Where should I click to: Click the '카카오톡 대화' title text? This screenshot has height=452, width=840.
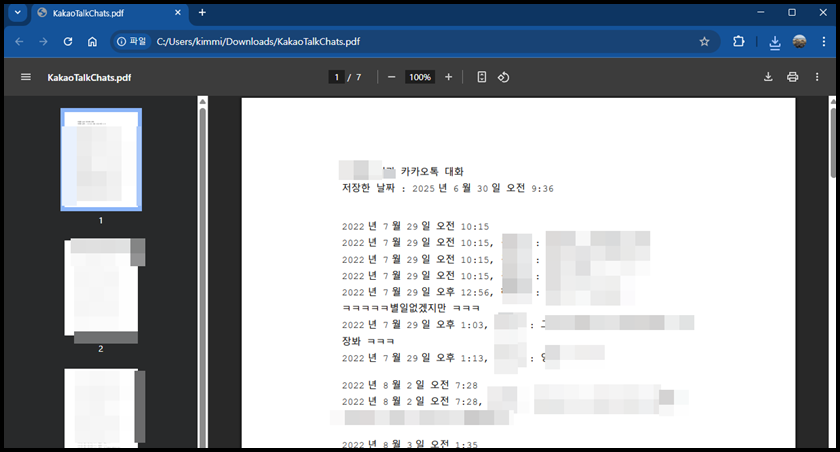click(432, 171)
